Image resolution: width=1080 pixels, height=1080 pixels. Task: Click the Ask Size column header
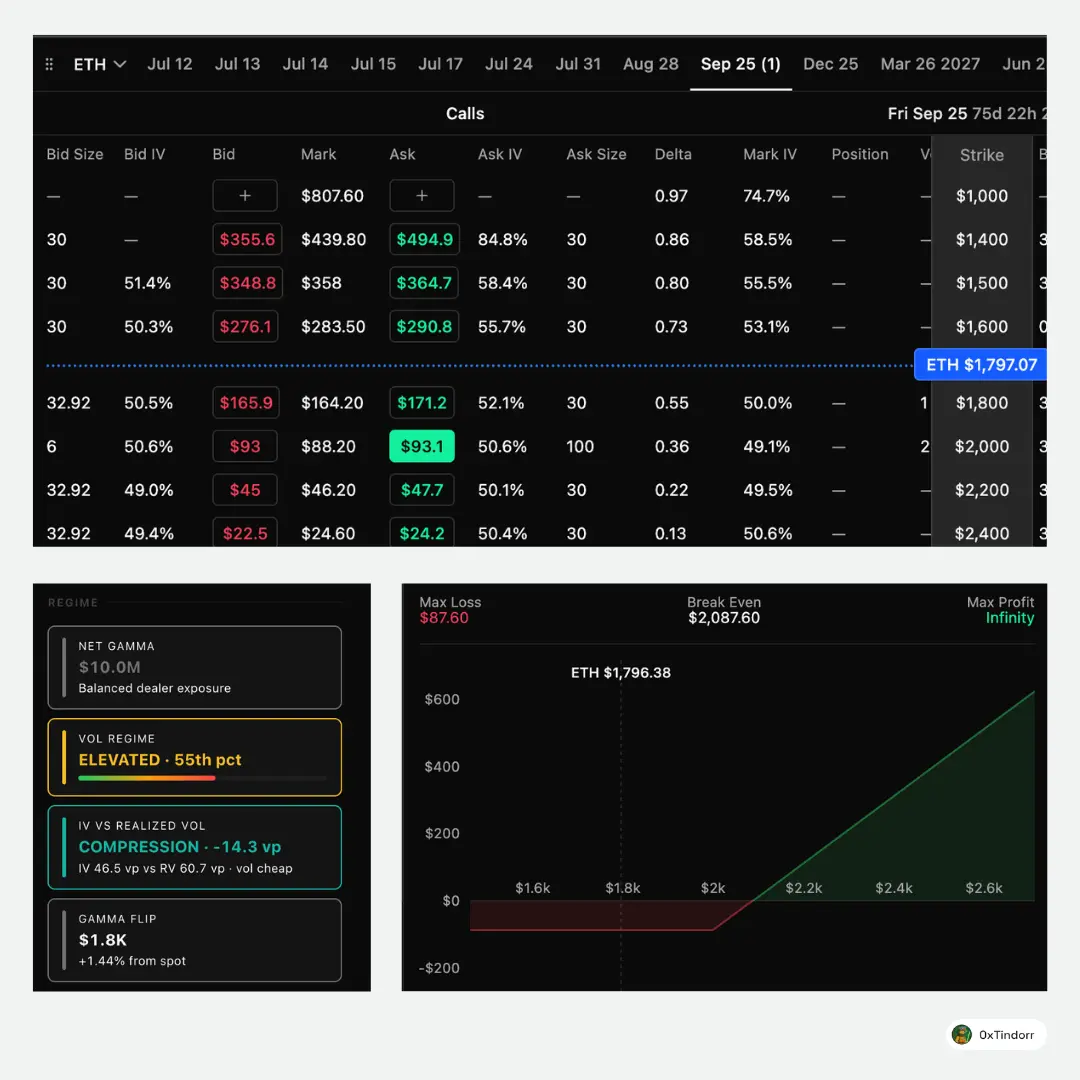point(596,154)
